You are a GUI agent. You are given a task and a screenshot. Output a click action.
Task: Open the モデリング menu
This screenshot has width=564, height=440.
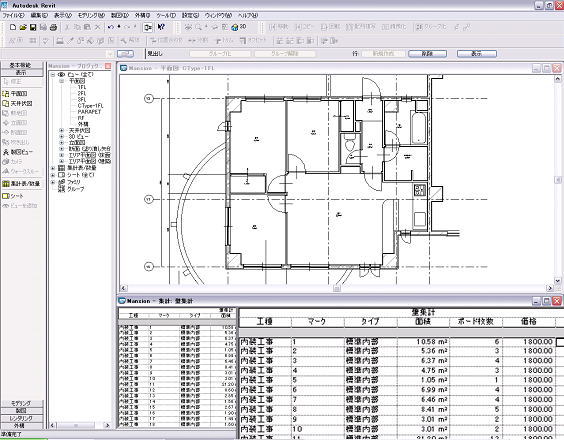(91, 15)
